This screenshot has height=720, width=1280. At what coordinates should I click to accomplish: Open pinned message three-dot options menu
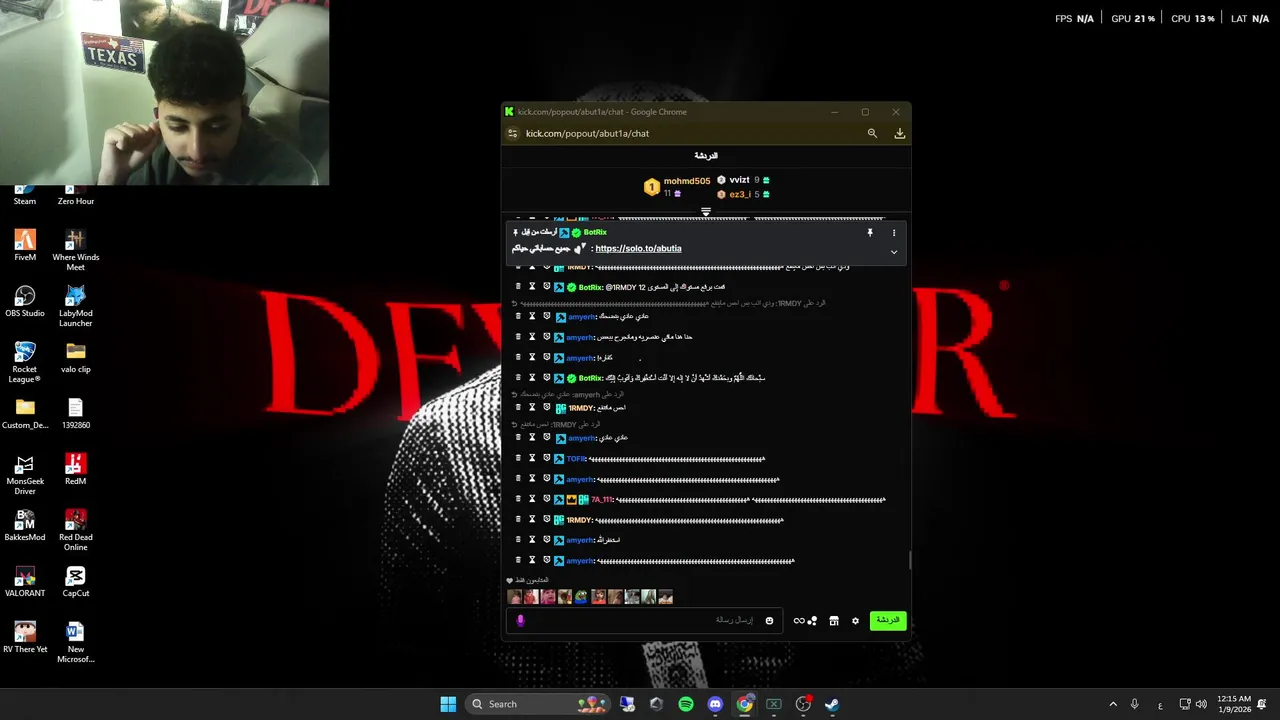894,232
